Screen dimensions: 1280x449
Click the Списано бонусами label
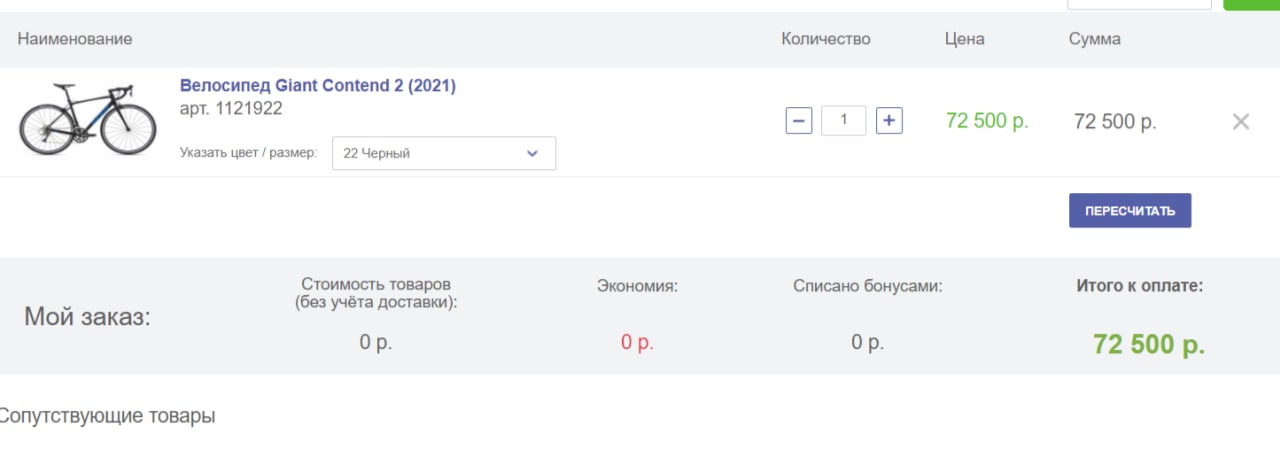(x=868, y=286)
